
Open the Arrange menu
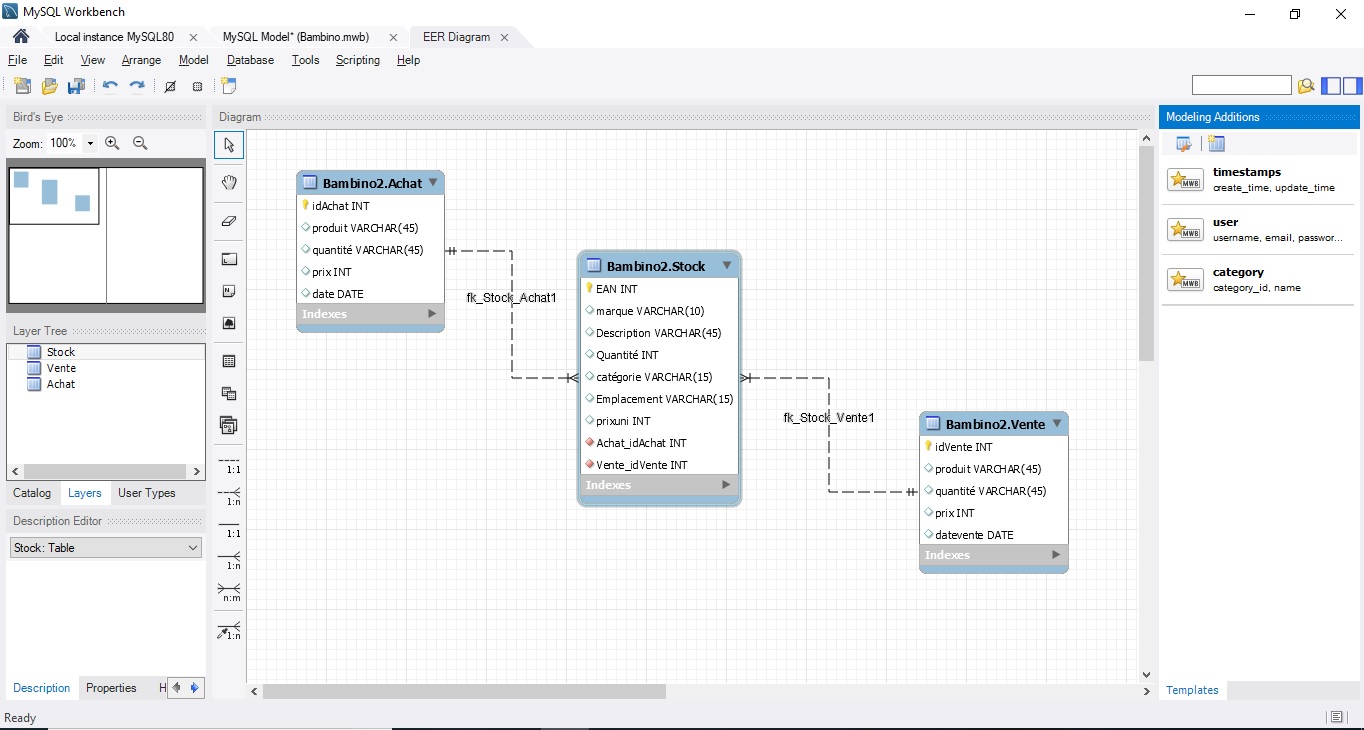(141, 60)
